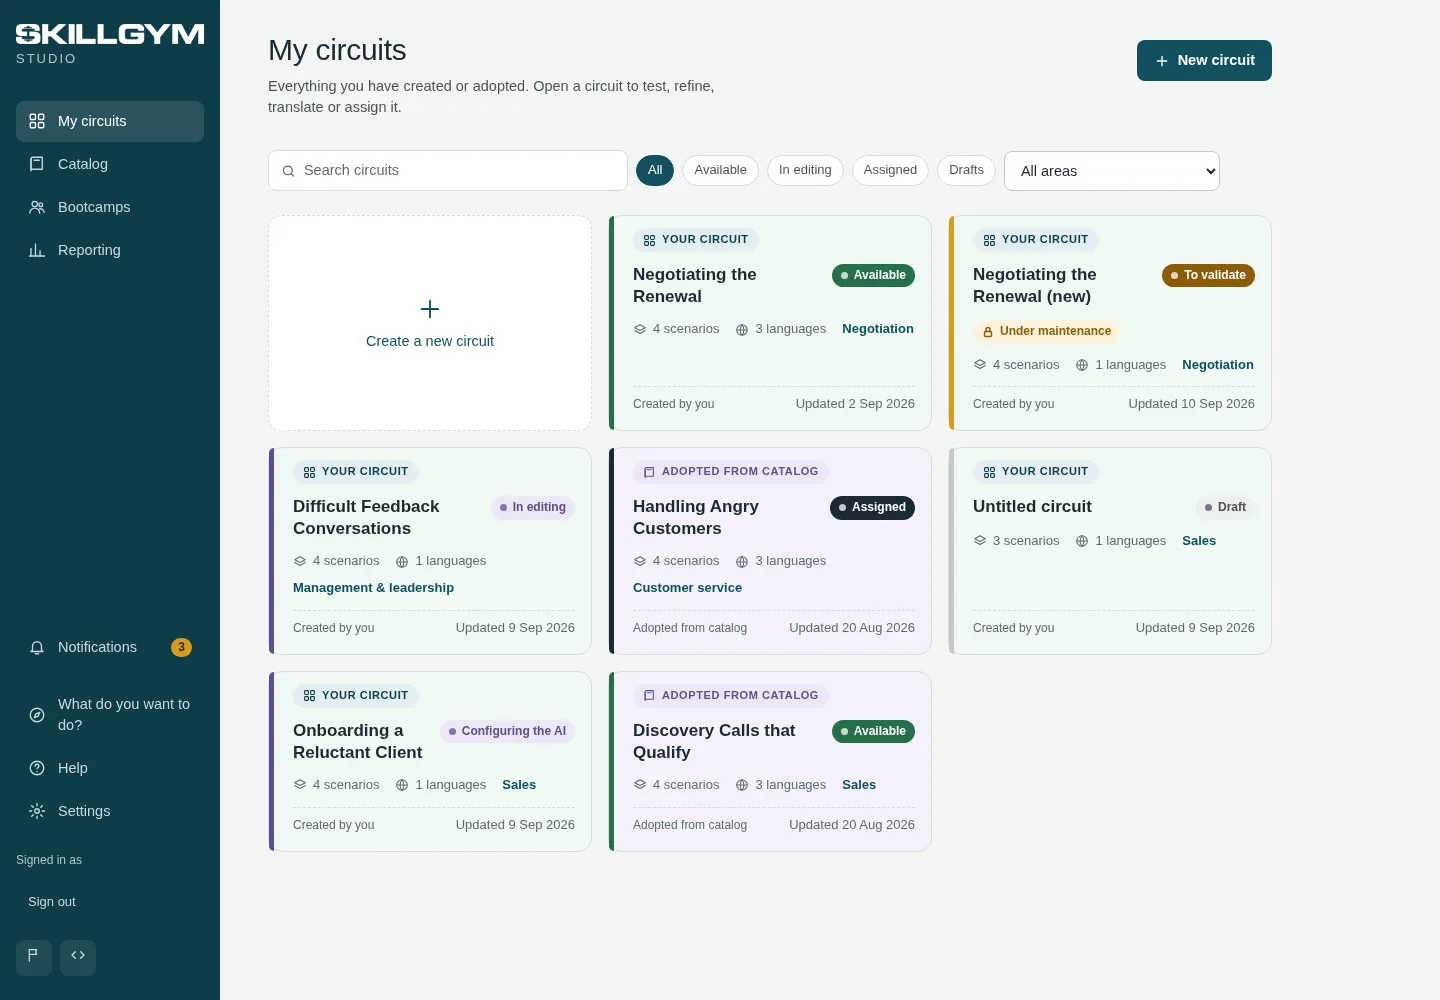The width and height of the screenshot is (1440, 1000).
Task: Open the Handling Angry Customers circuit card
Action: [x=770, y=551]
